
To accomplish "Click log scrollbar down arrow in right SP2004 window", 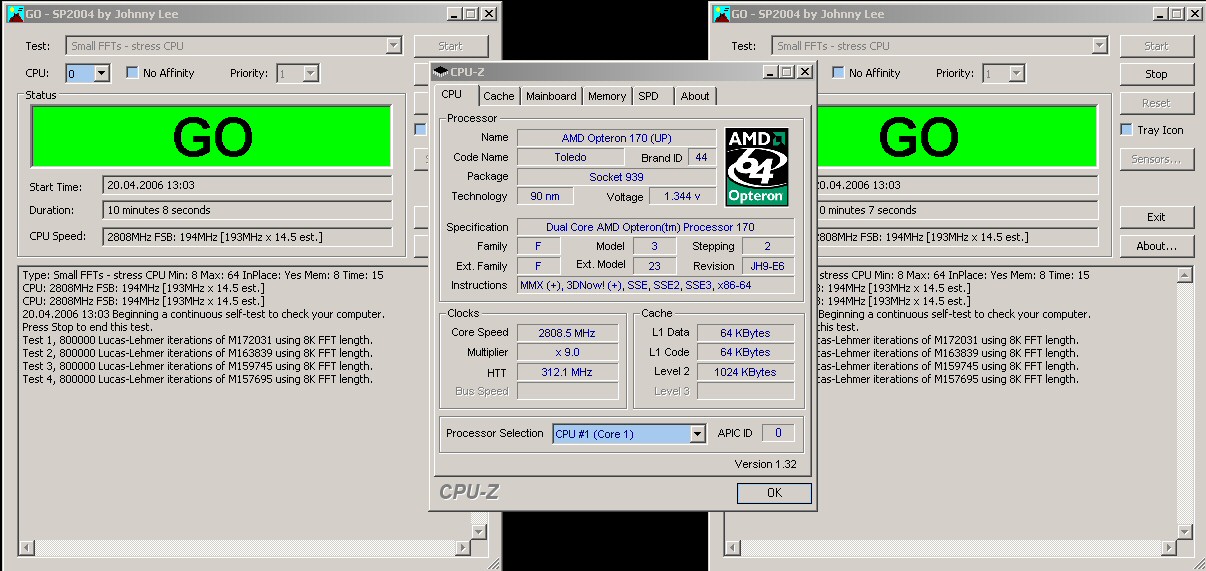I will [1185, 531].
